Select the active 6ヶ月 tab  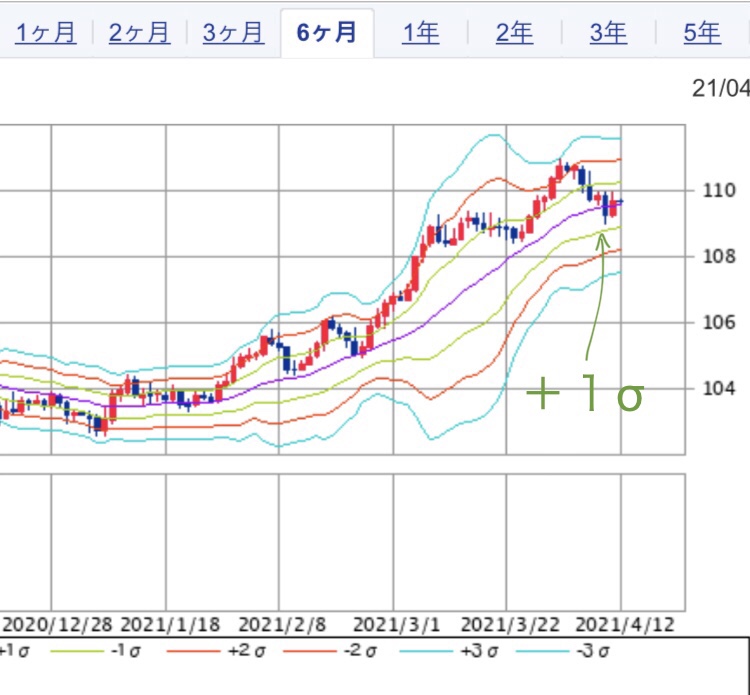pos(327,33)
